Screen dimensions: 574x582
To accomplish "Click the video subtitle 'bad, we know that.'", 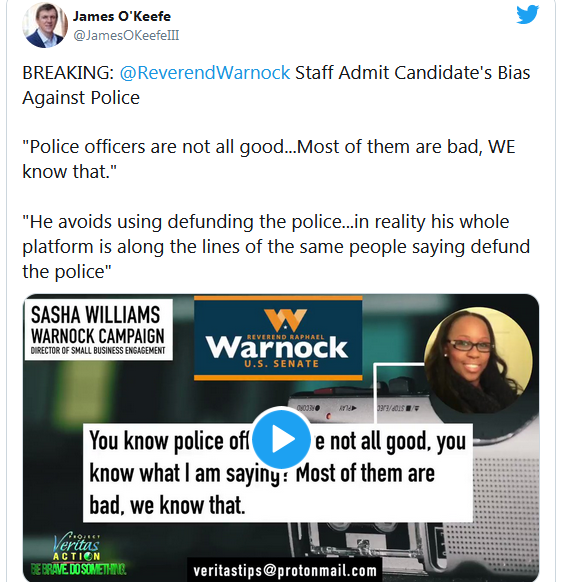I will pos(167,506).
